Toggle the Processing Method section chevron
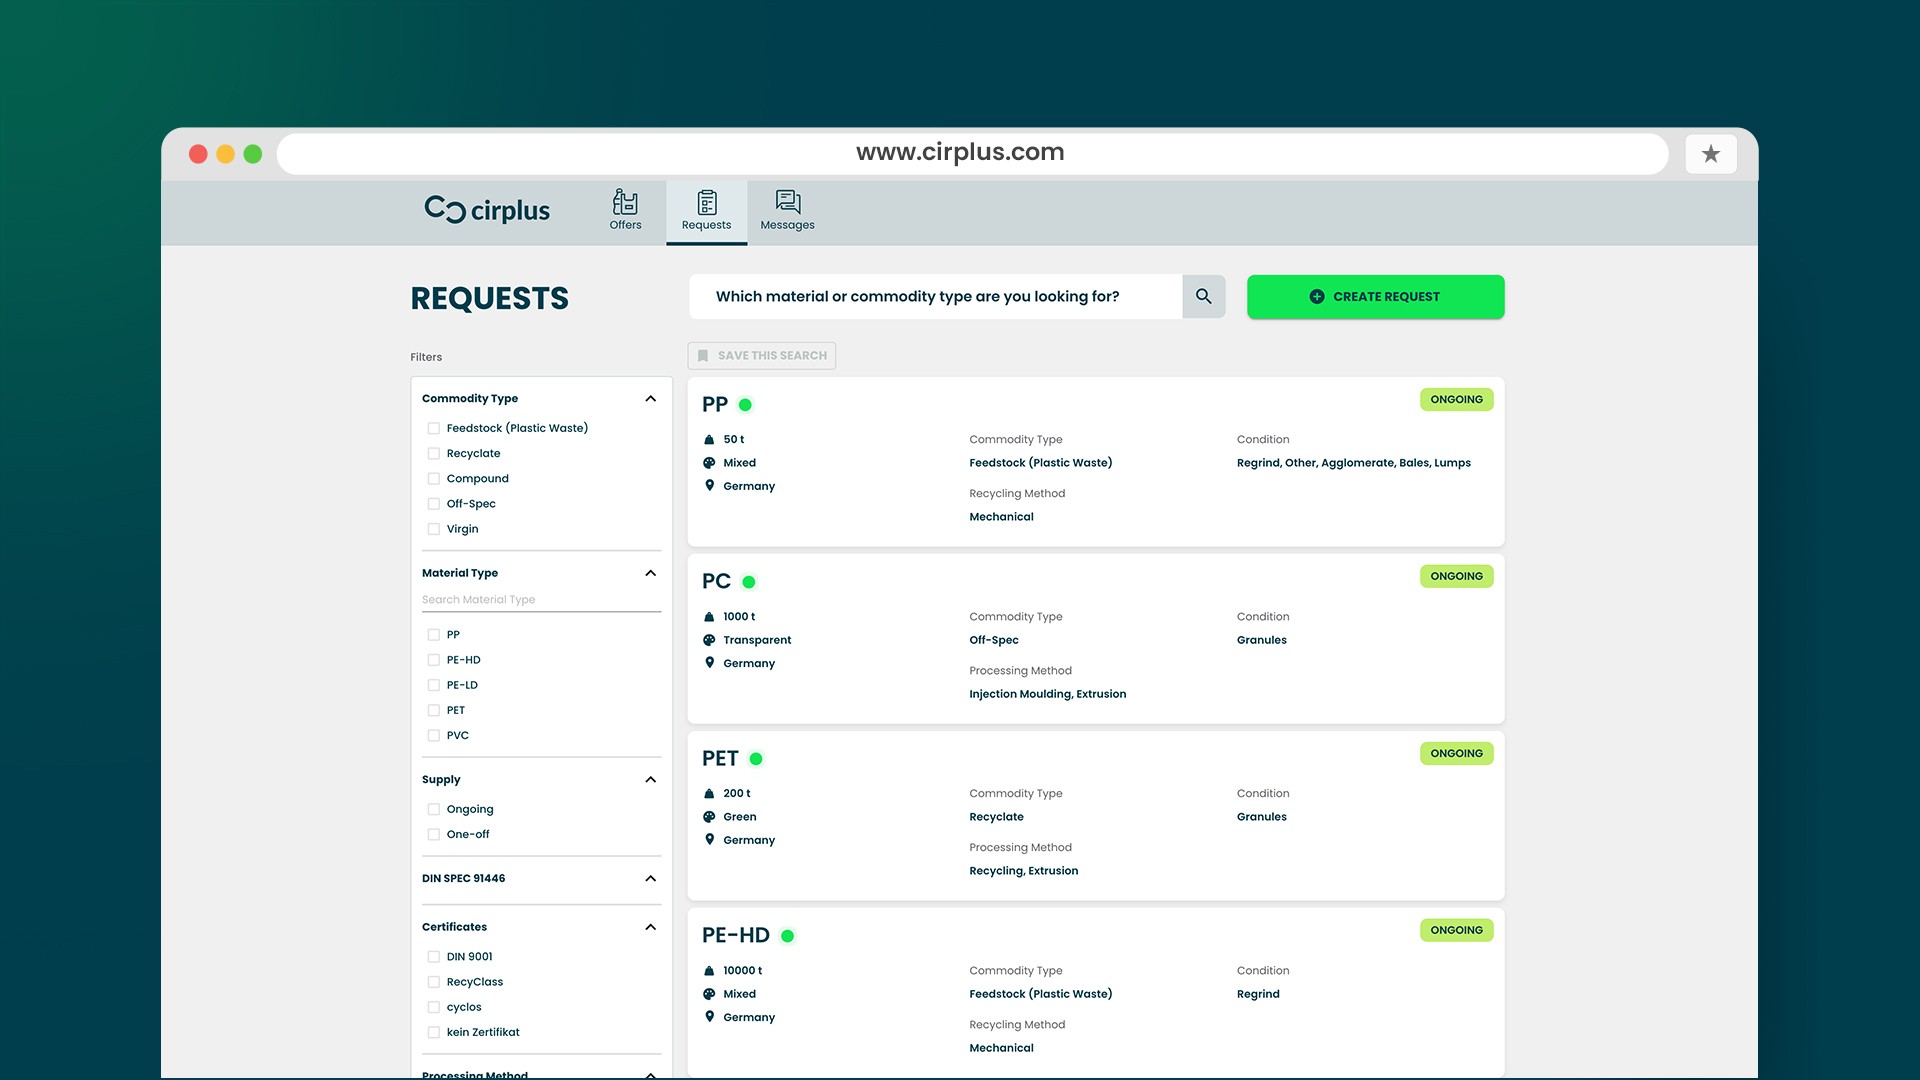 651,1074
